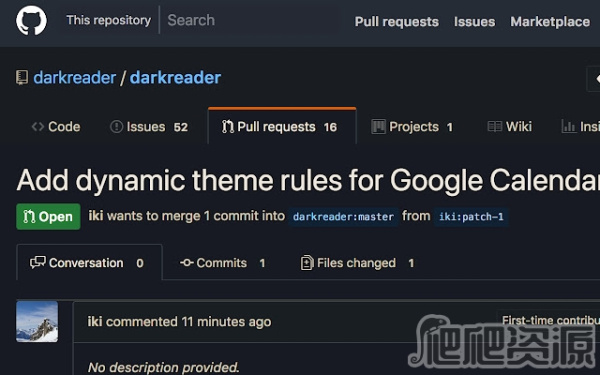Screen dimensions: 600x375
Task: Click the Projects count 1 badge
Action: 450,127
